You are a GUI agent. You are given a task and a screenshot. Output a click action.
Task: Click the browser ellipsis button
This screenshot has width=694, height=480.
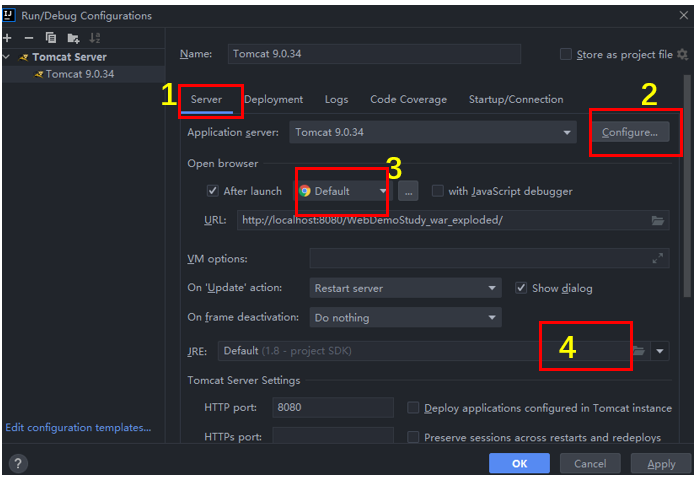[408, 191]
